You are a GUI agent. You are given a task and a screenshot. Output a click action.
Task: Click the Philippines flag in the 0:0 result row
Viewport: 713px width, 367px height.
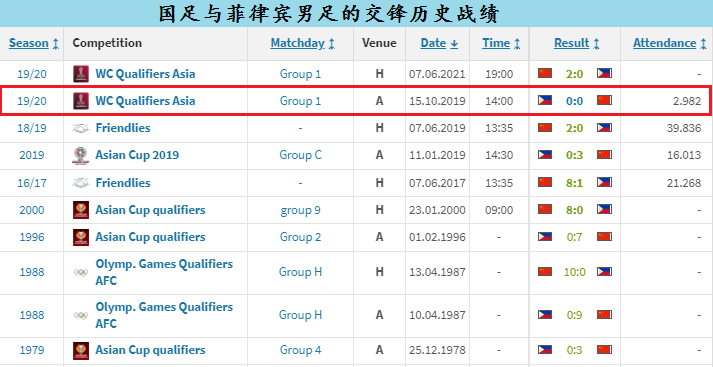[545, 101]
